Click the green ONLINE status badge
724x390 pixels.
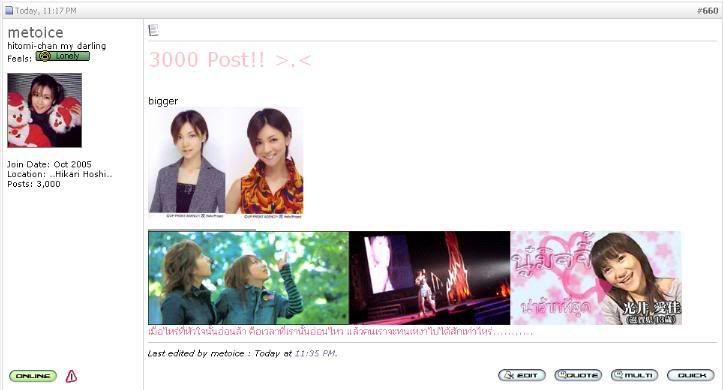(33, 376)
